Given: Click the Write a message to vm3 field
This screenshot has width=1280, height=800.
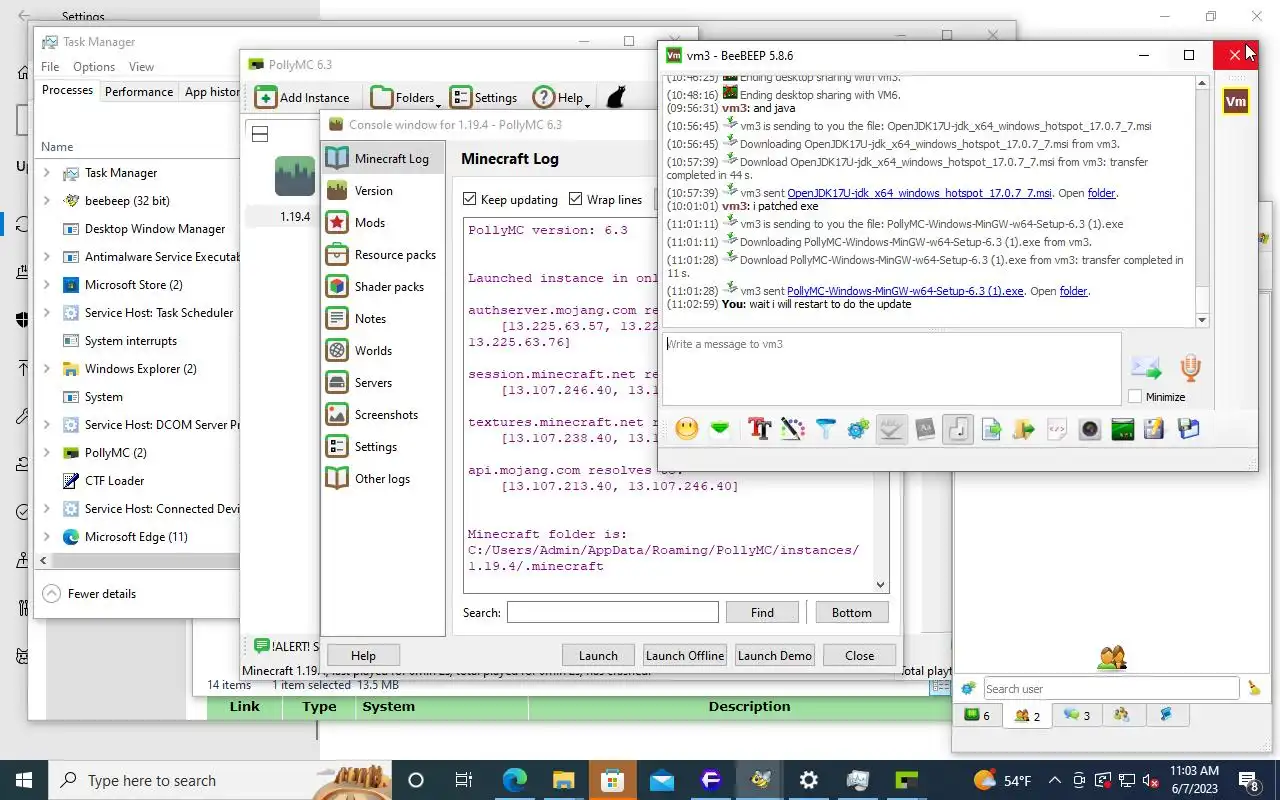Looking at the screenshot, I should coord(892,369).
